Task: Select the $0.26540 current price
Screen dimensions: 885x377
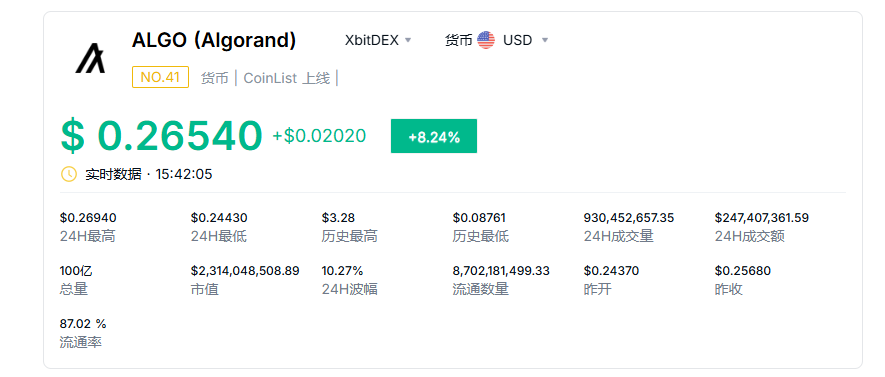Action: (x=161, y=135)
